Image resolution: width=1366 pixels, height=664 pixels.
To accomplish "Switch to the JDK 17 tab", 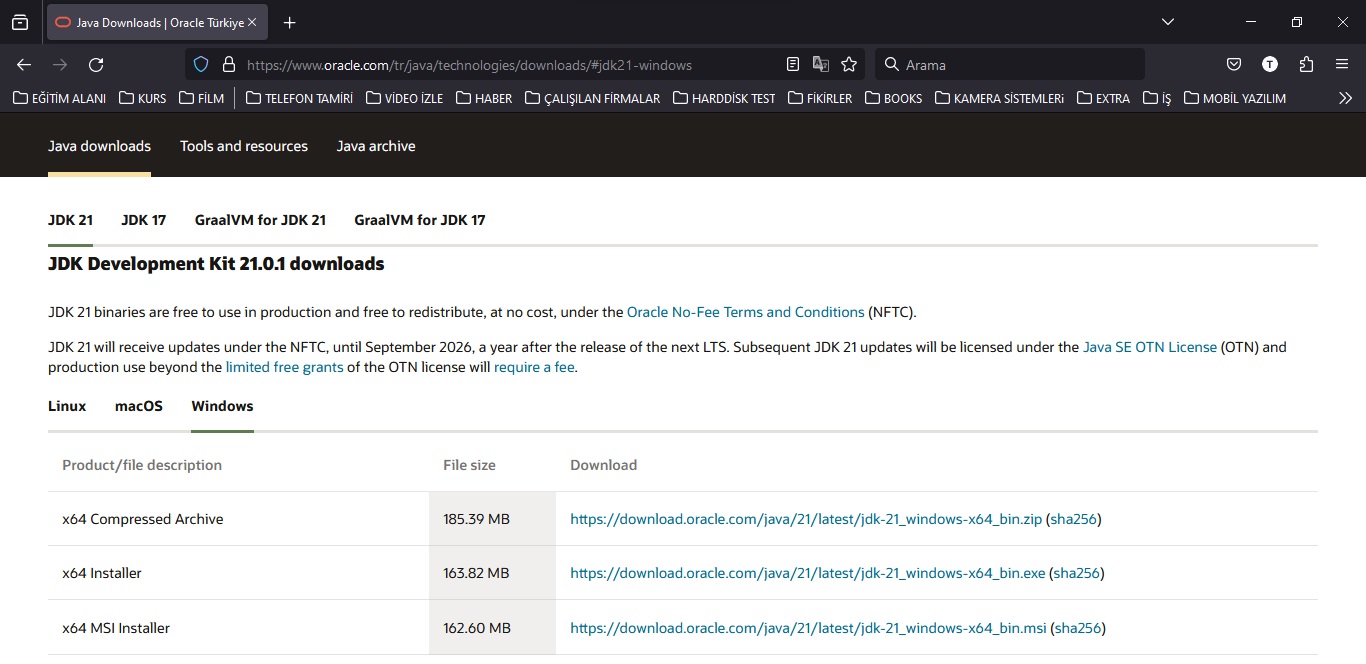I will pos(144,220).
